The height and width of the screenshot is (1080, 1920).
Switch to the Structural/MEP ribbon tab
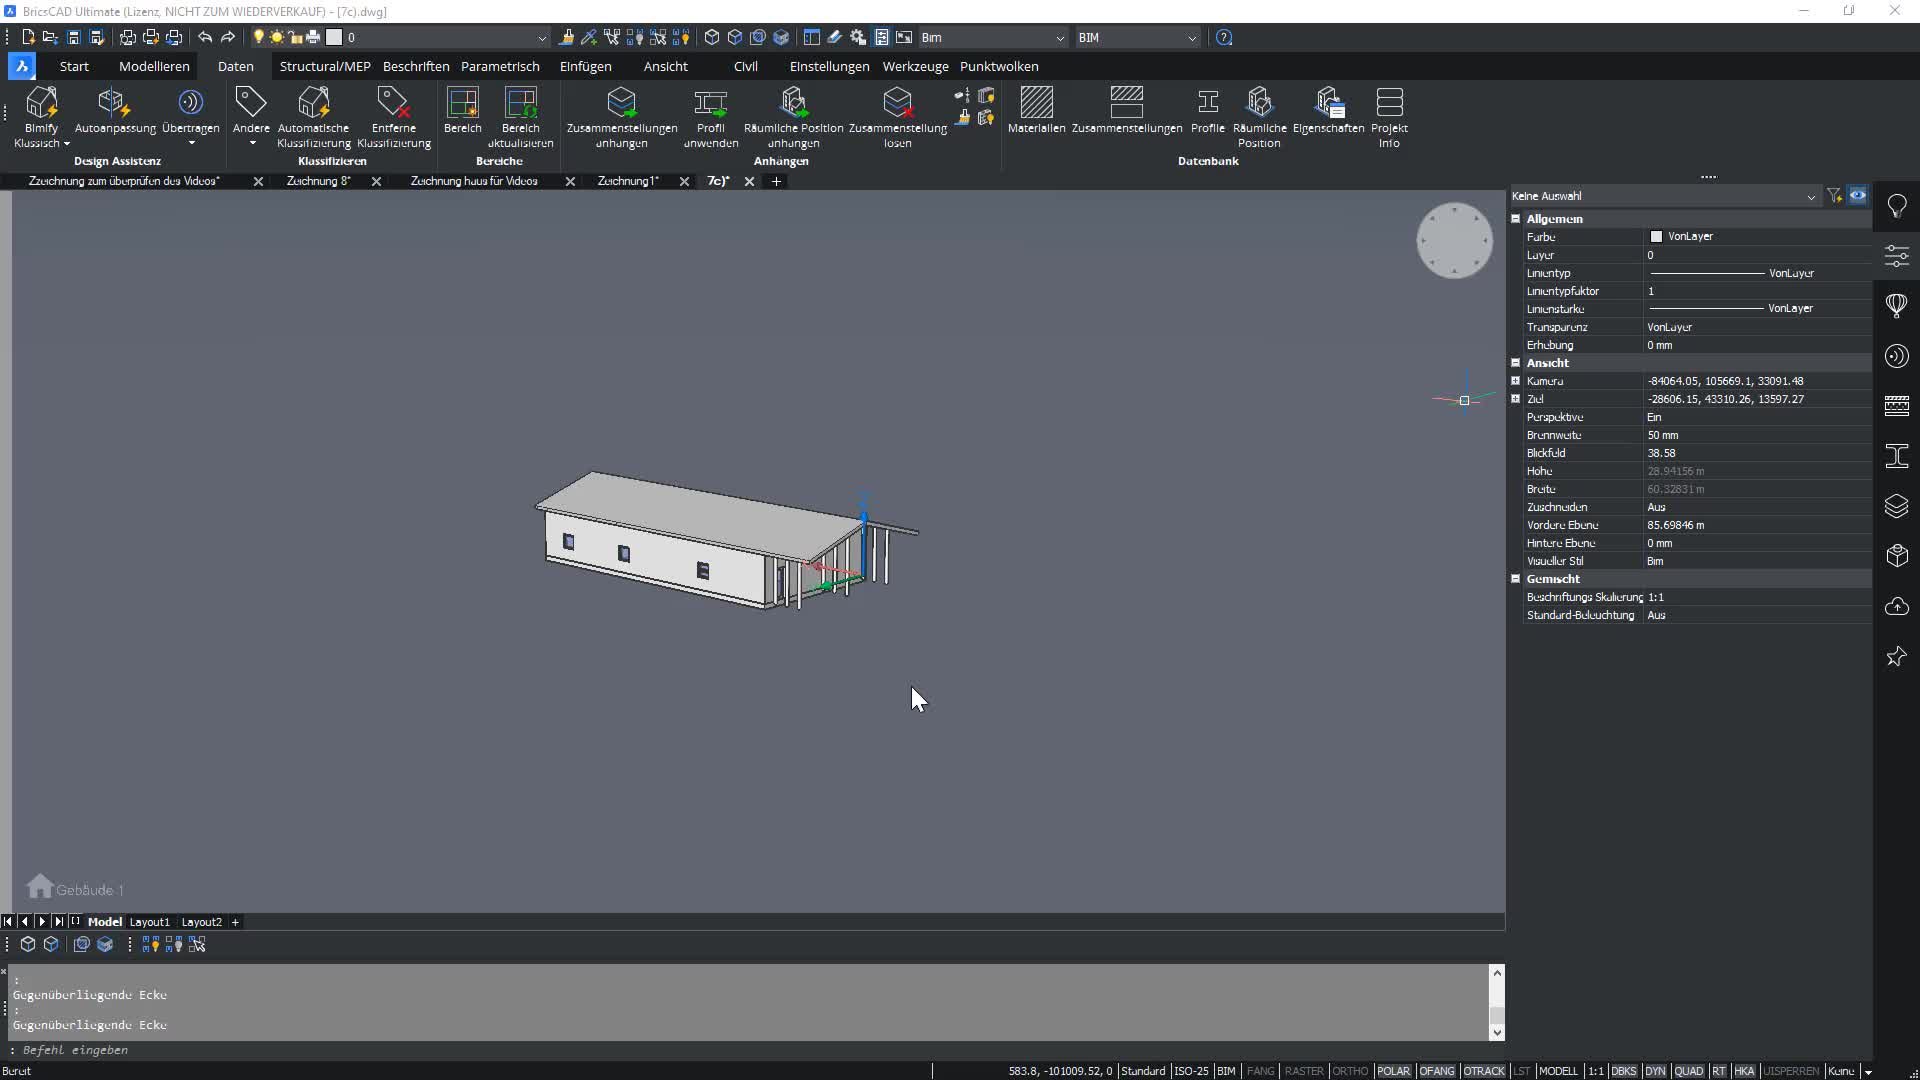(x=325, y=66)
